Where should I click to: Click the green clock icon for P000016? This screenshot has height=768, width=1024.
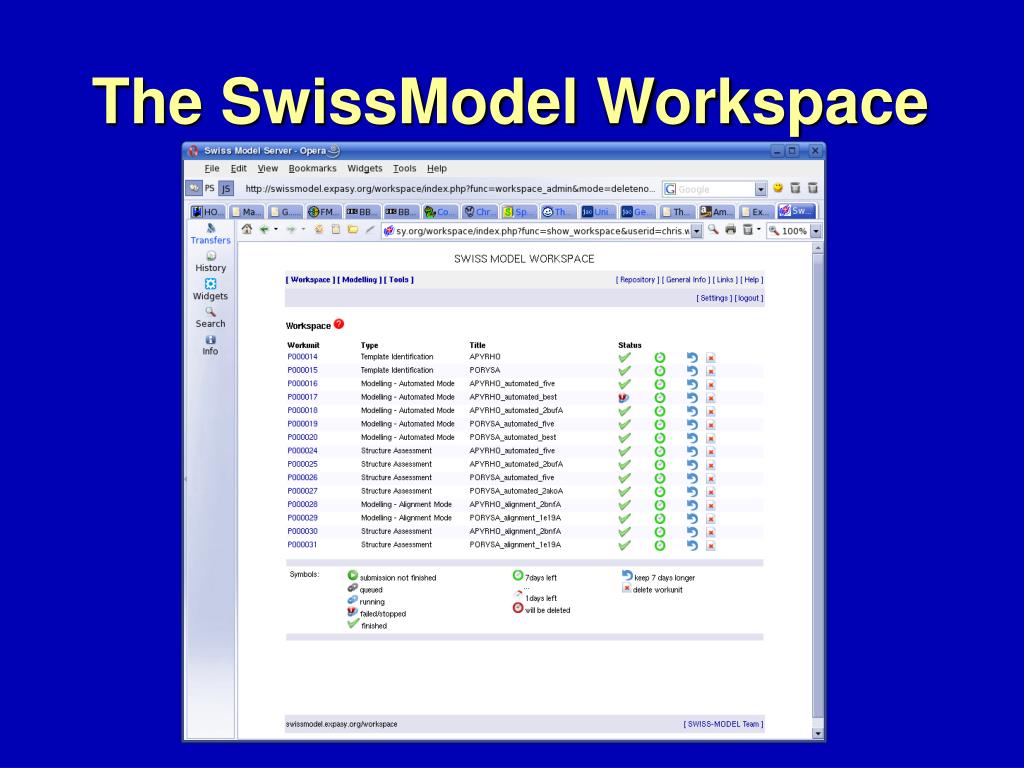point(660,385)
